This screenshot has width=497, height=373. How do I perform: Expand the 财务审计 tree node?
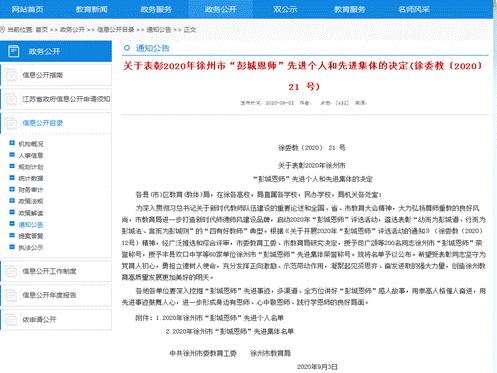click(x=12, y=189)
